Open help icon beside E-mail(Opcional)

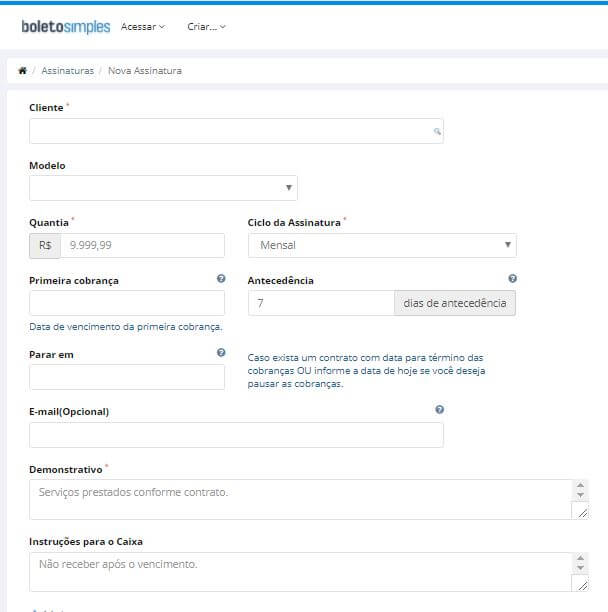pyautogui.click(x=439, y=409)
